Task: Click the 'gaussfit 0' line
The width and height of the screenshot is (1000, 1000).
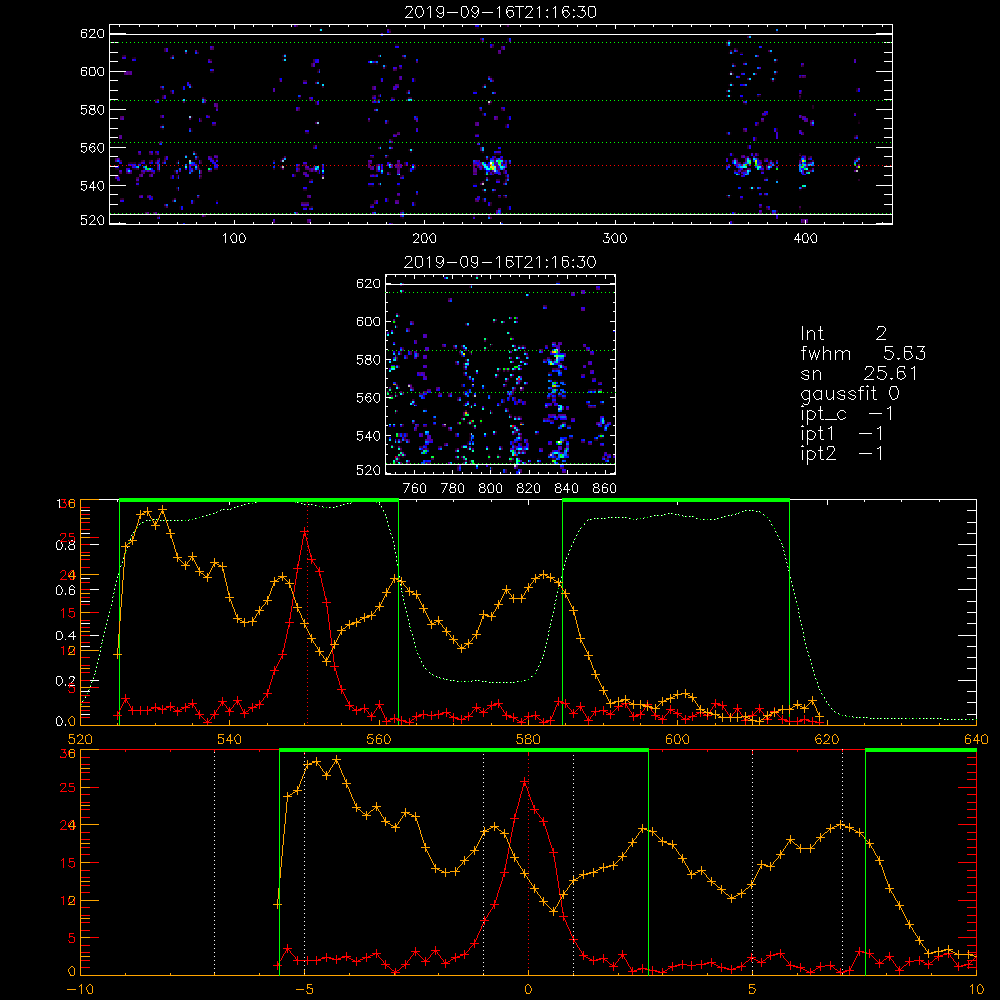Action: (850, 393)
